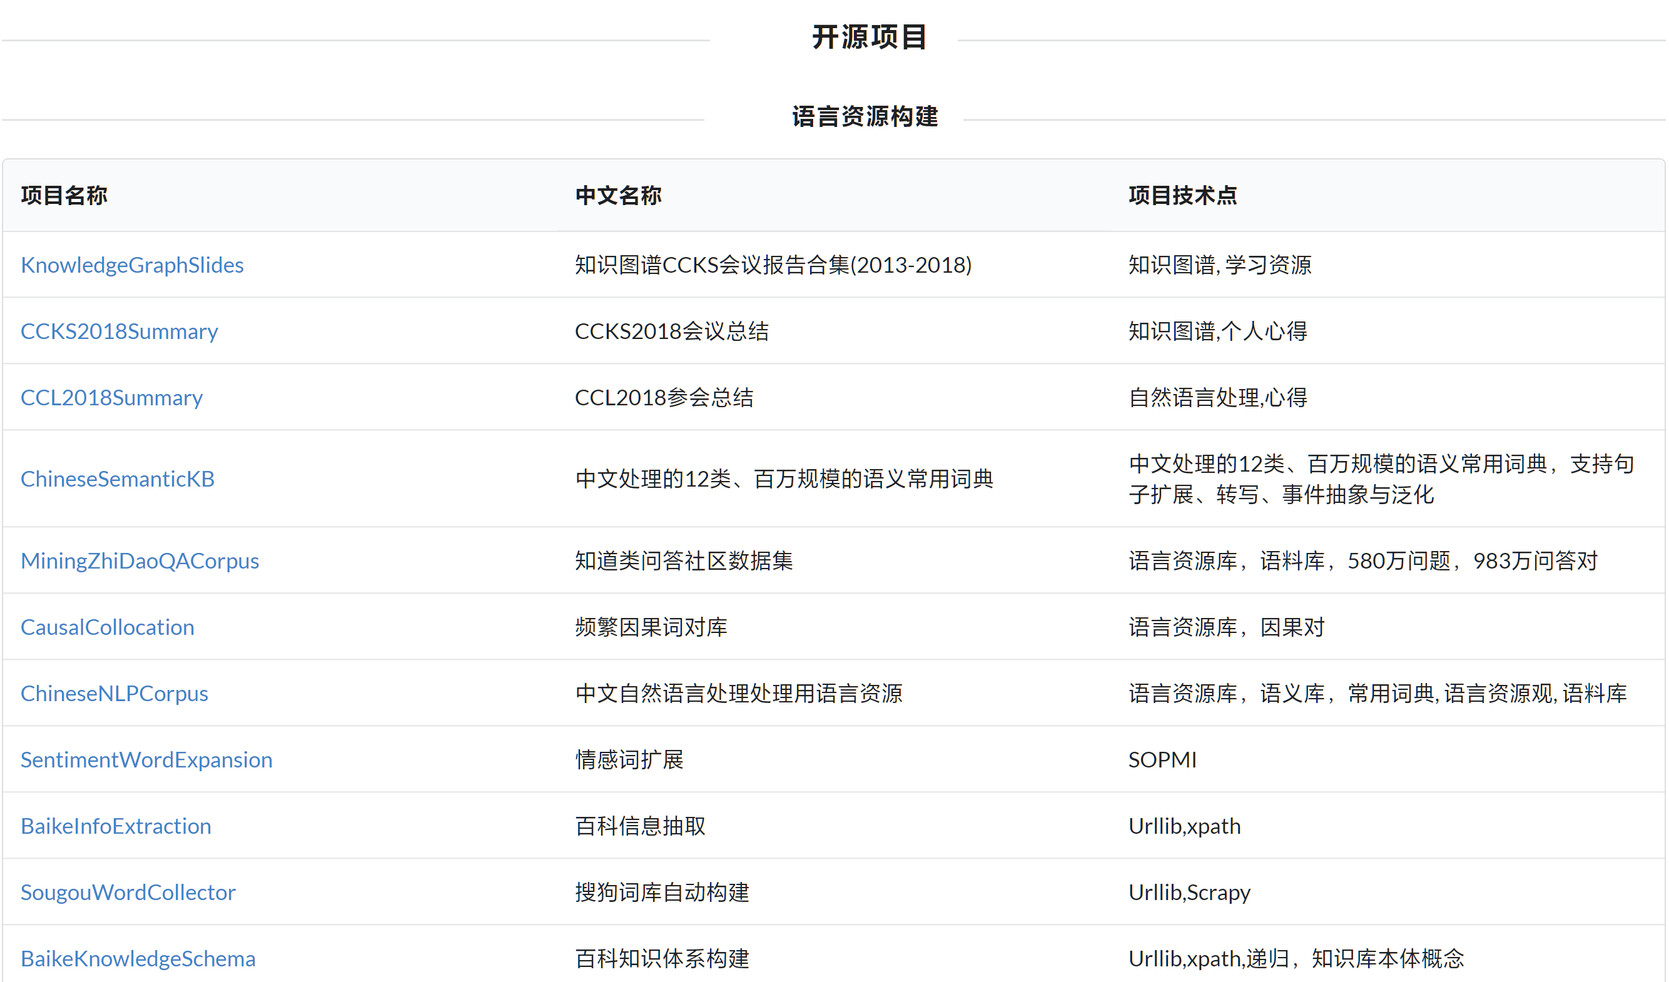This screenshot has height=982, width=1669.
Task: Click the BaikeInfoExtraction link
Action: [116, 826]
